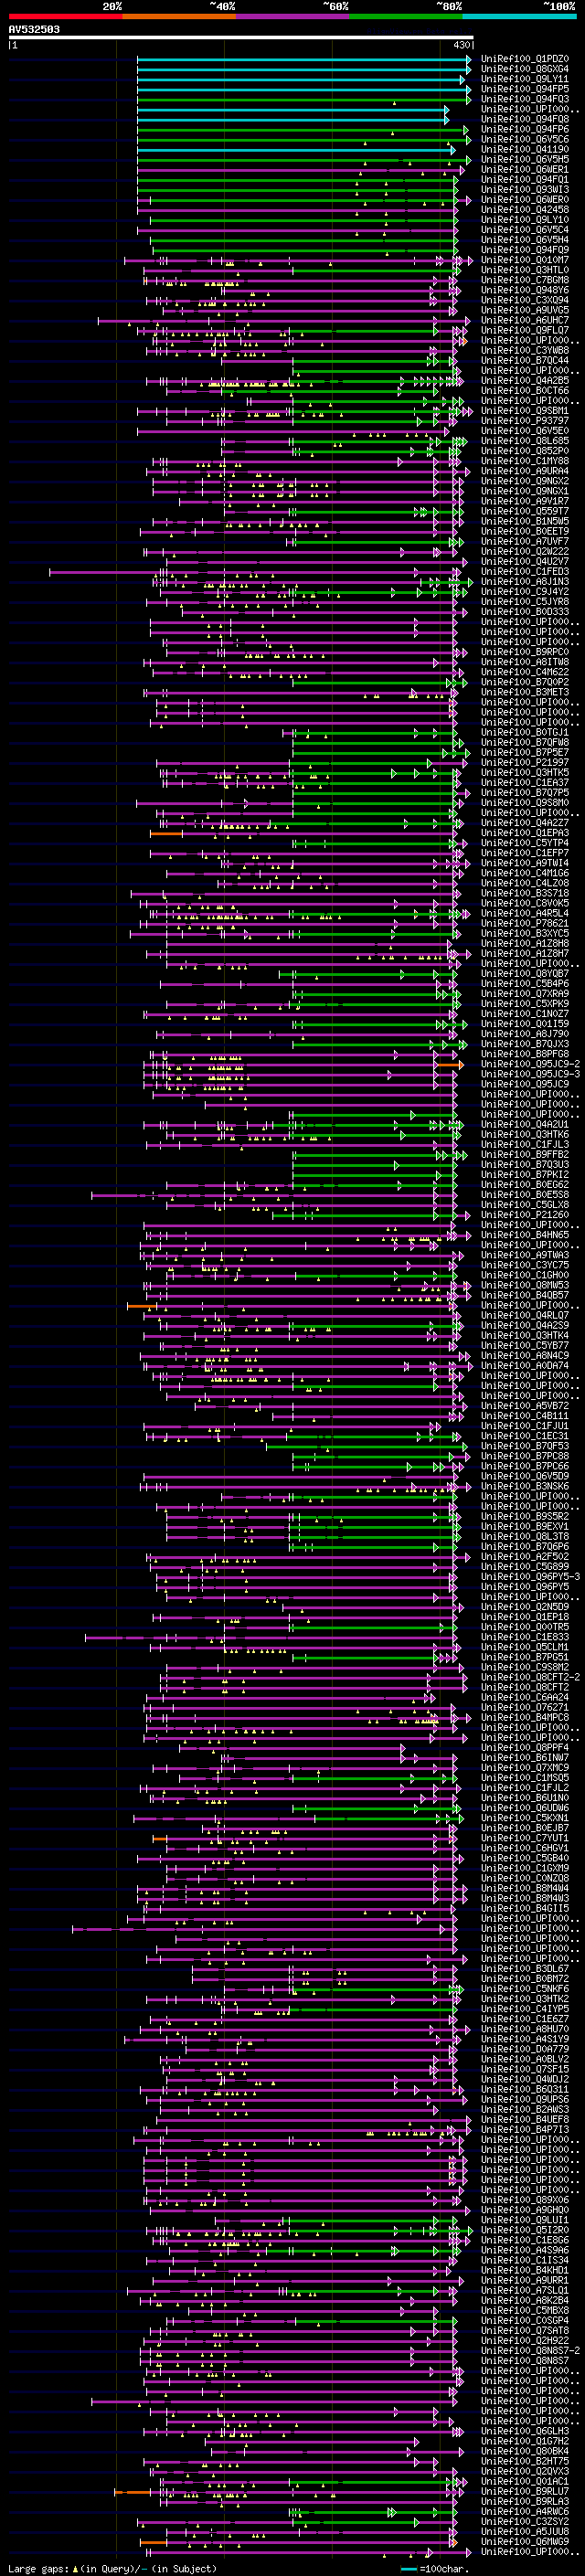Select the UniRef100_C9J4Y2 label
The image size is (585, 2576).
(x=525, y=592)
